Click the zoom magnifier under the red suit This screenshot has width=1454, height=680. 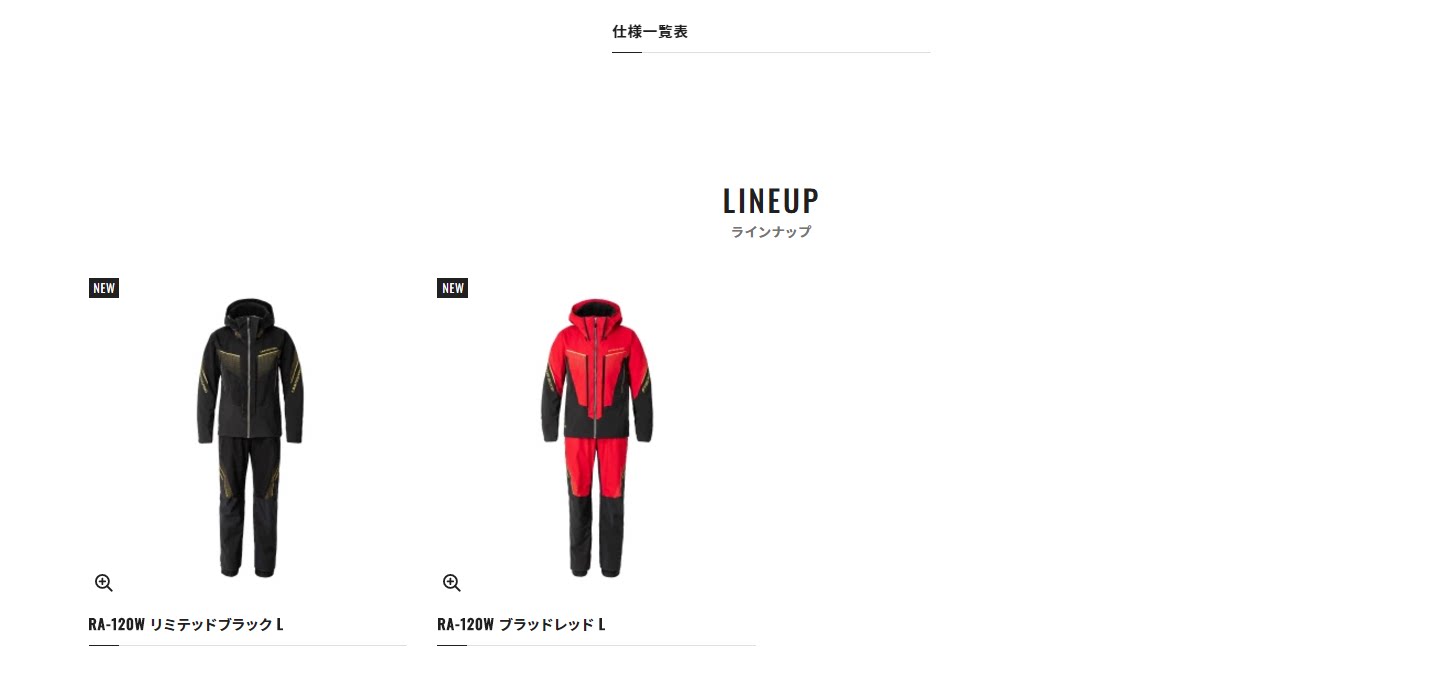point(452,583)
